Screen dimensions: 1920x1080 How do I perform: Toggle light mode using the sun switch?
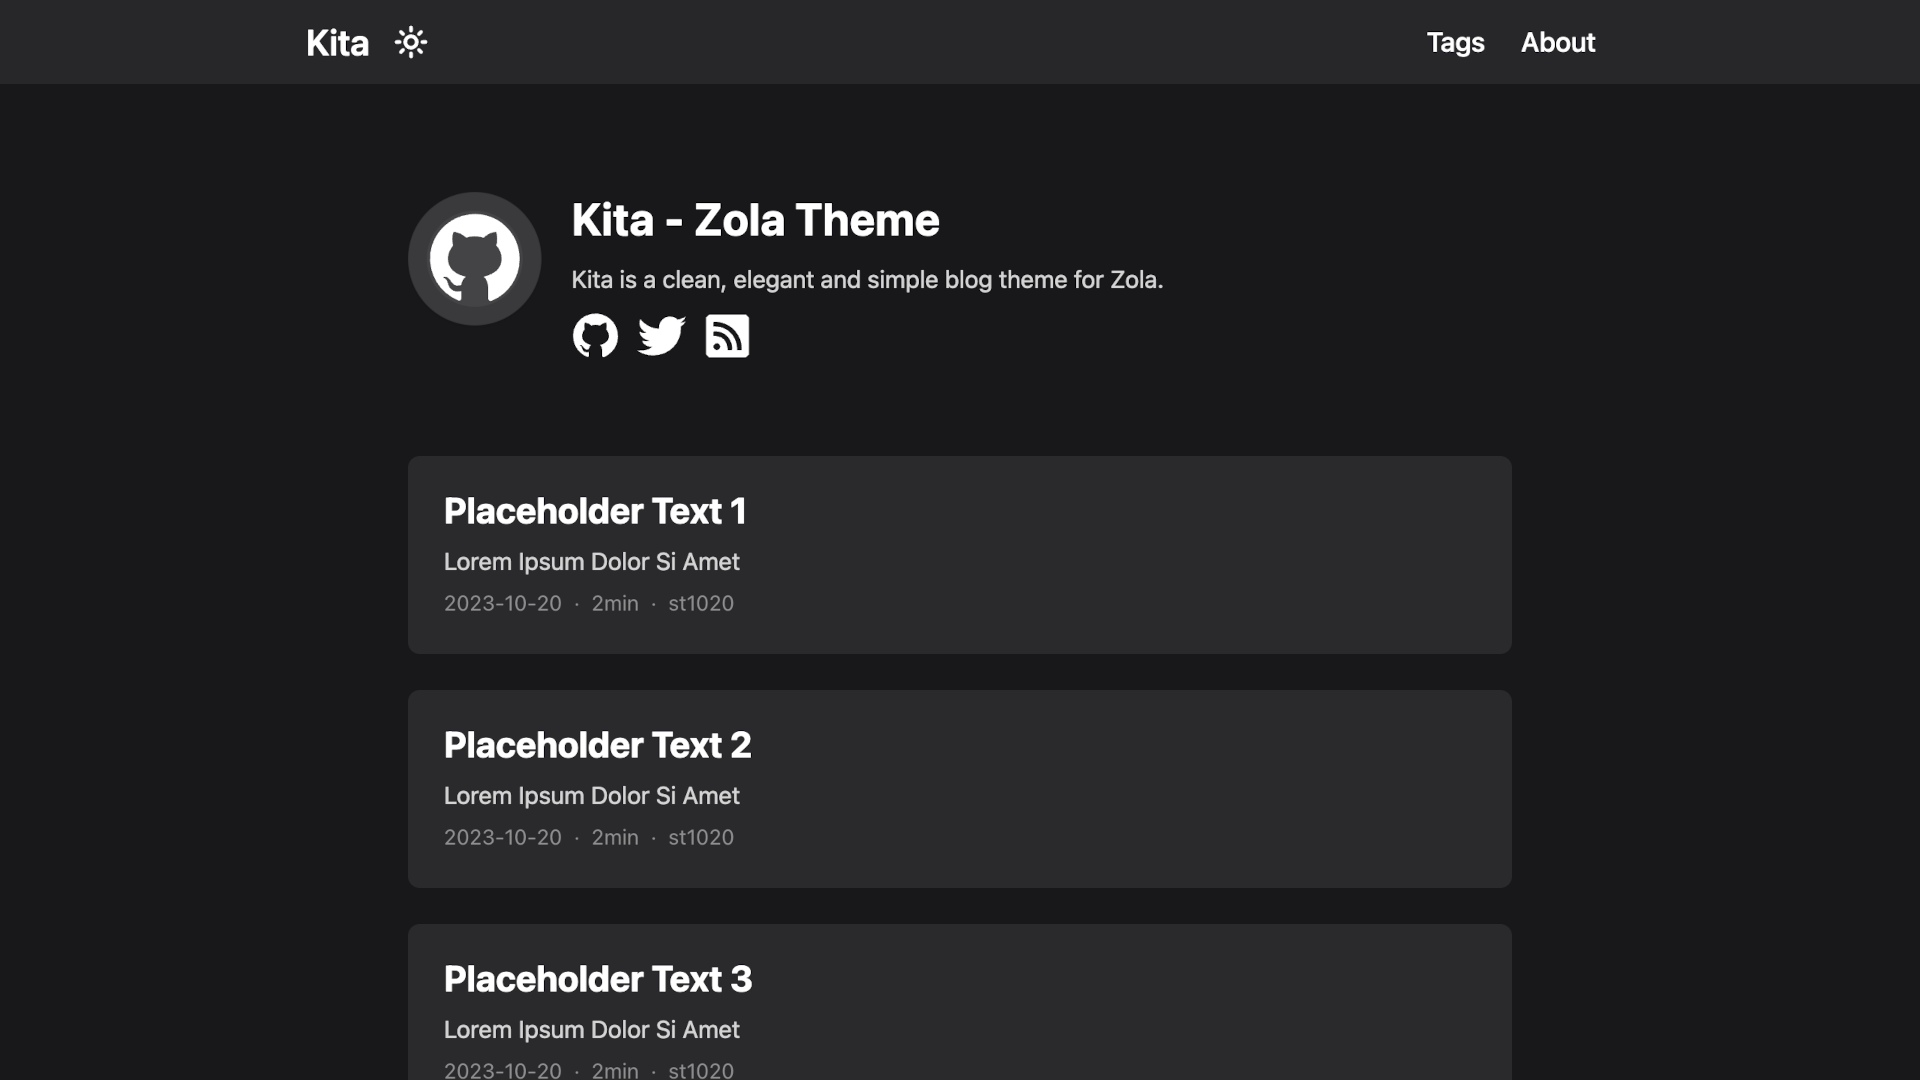click(x=411, y=42)
